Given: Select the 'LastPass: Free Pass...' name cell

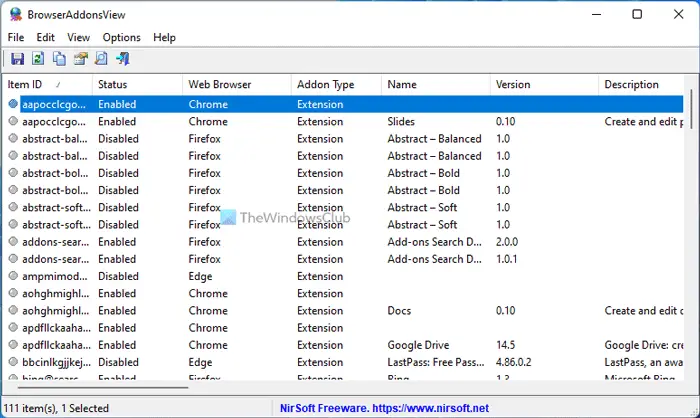Looking at the screenshot, I should pyautogui.click(x=436, y=362).
